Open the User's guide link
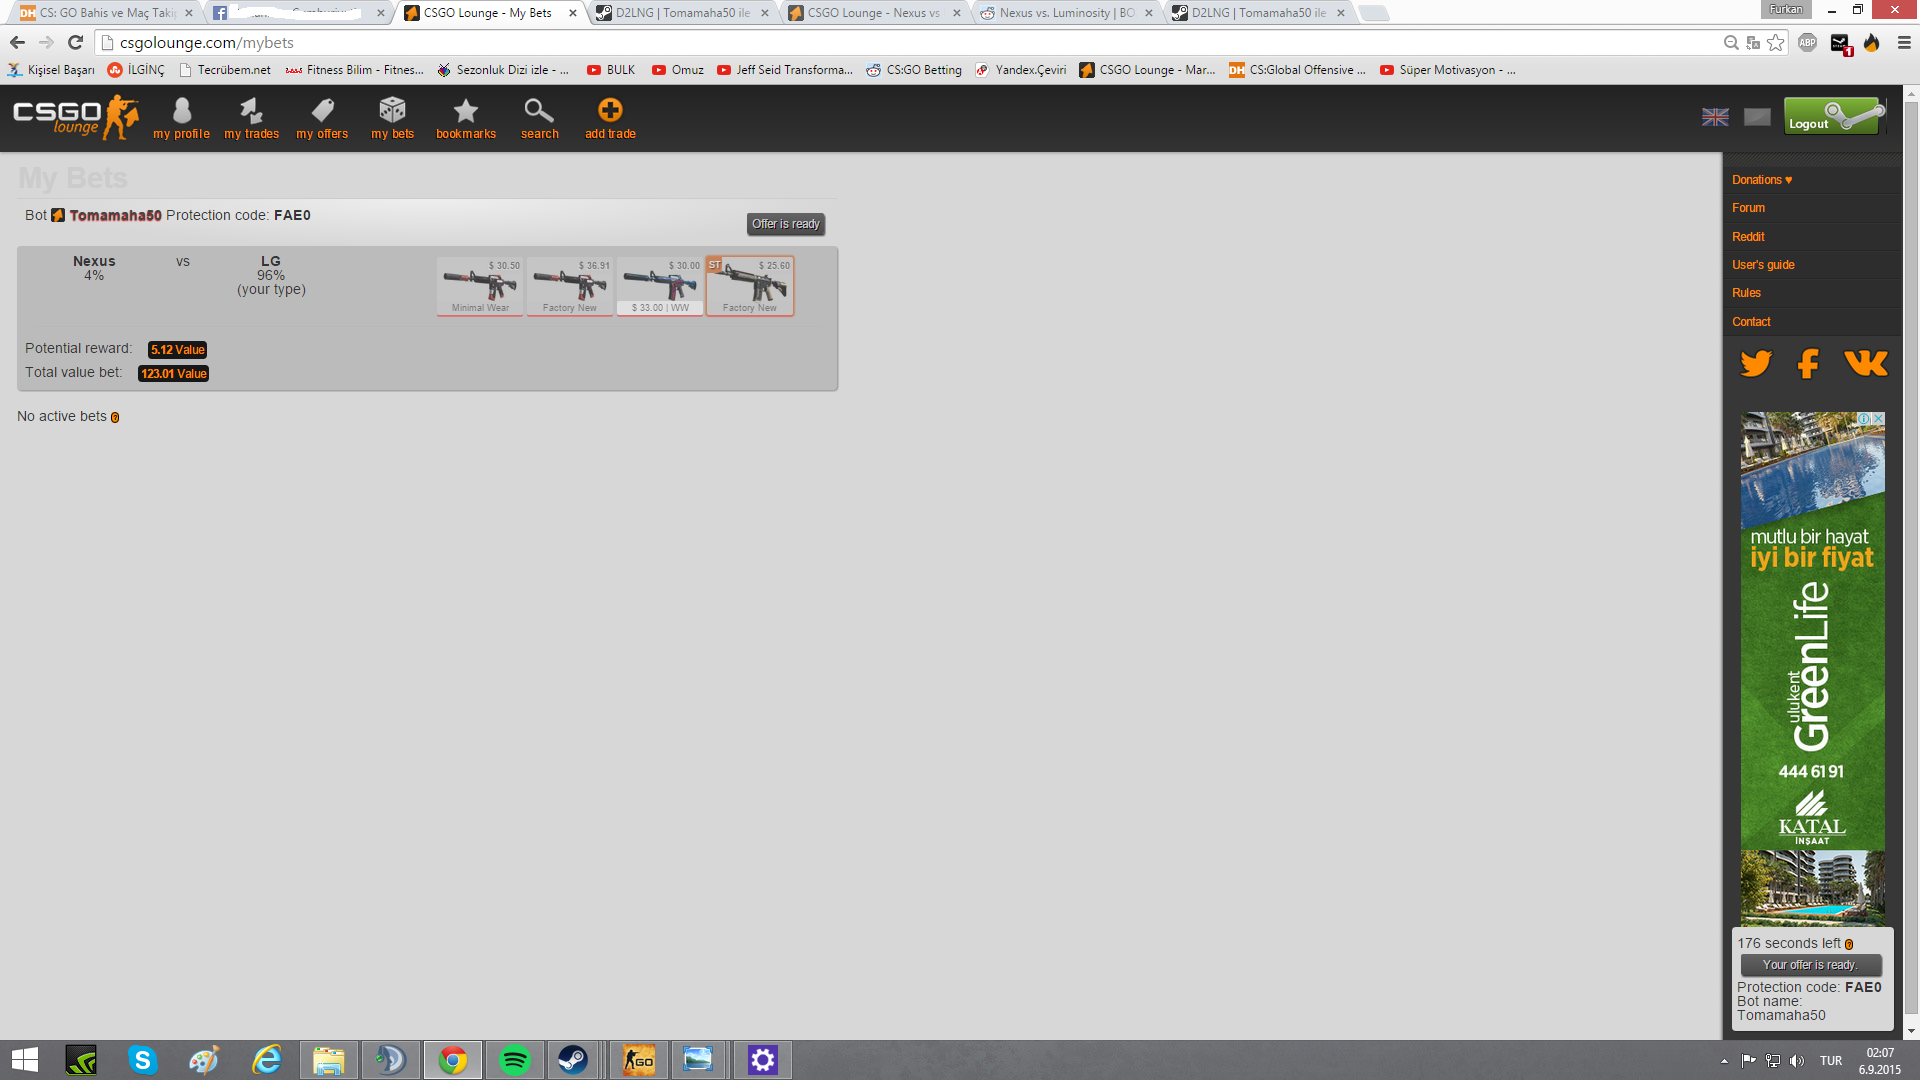The width and height of the screenshot is (1920, 1080). tap(1763, 265)
